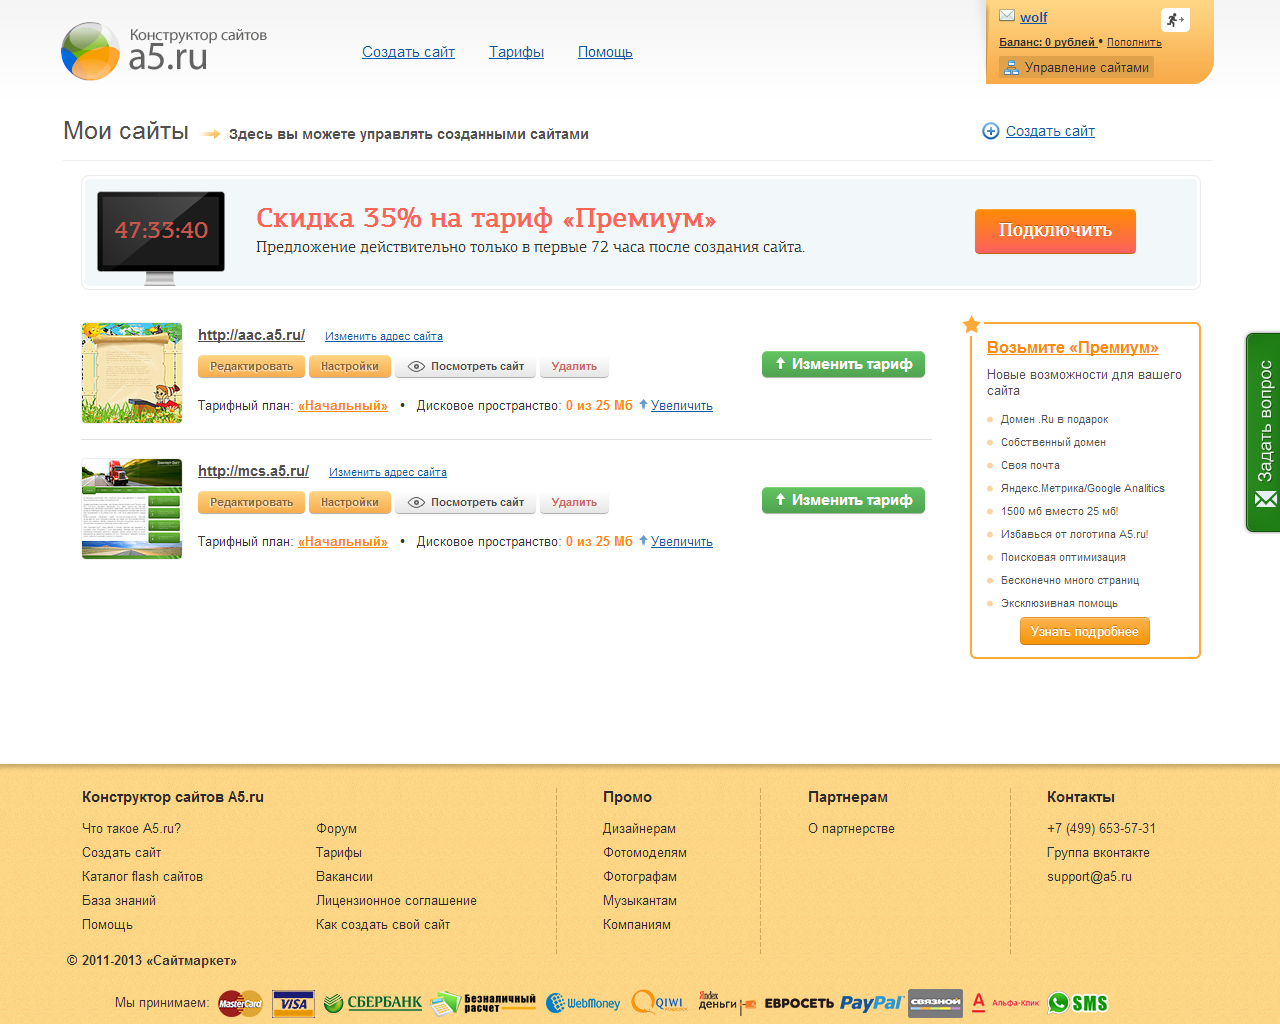Click the star icon on Premium box

(971, 324)
